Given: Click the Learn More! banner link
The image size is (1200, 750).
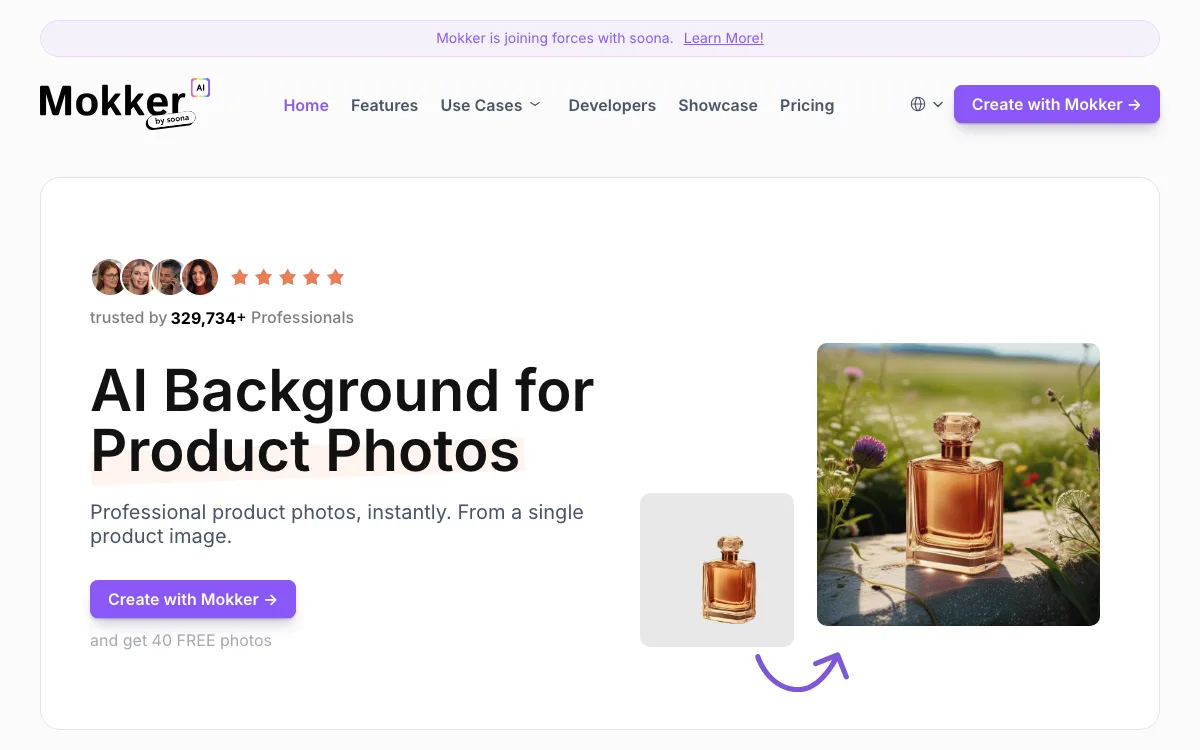Looking at the screenshot, I should pos(723,38).
